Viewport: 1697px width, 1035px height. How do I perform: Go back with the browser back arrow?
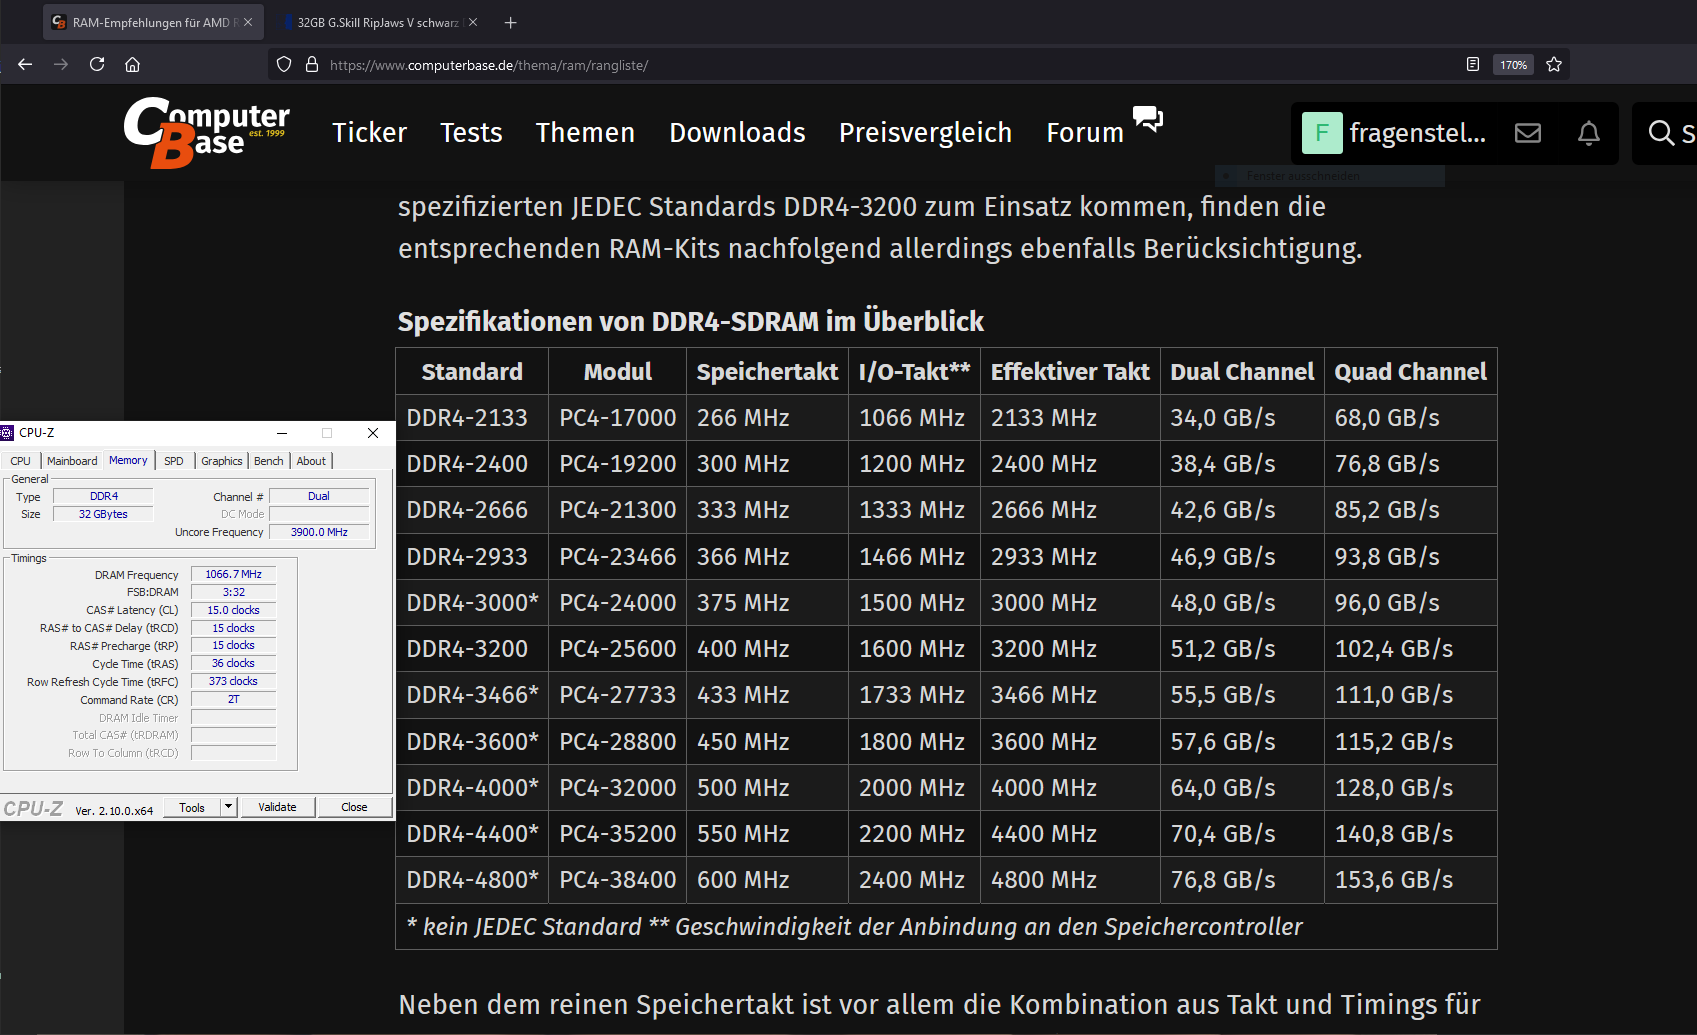[25, 64]
